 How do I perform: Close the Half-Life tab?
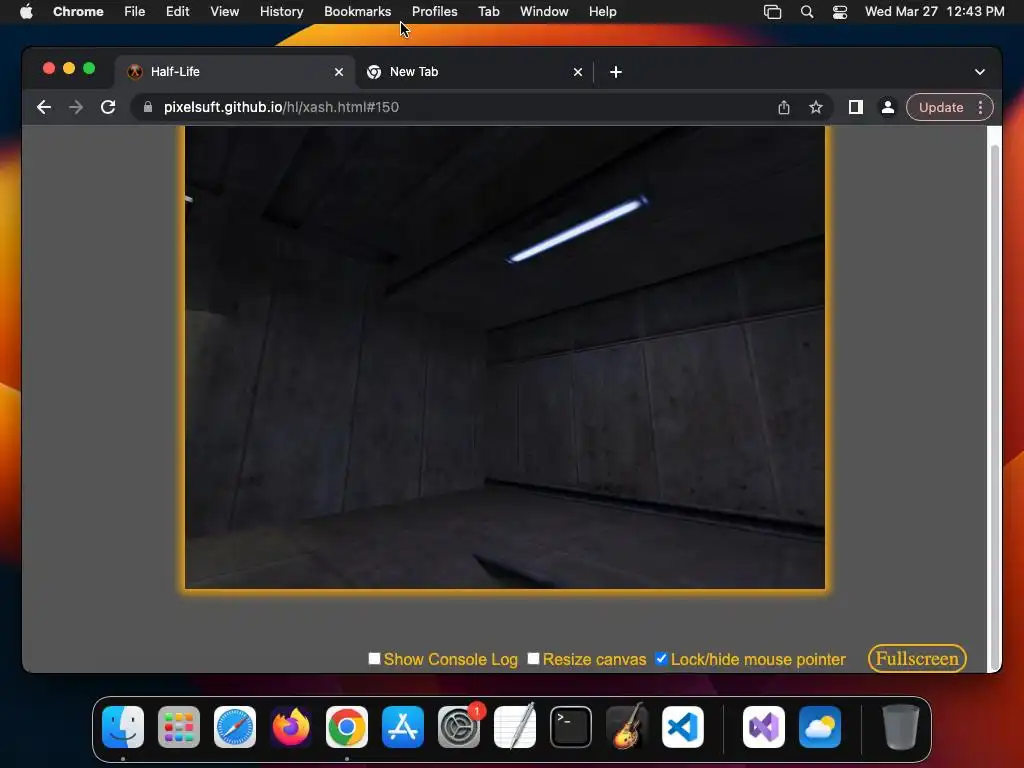point(339,72)
